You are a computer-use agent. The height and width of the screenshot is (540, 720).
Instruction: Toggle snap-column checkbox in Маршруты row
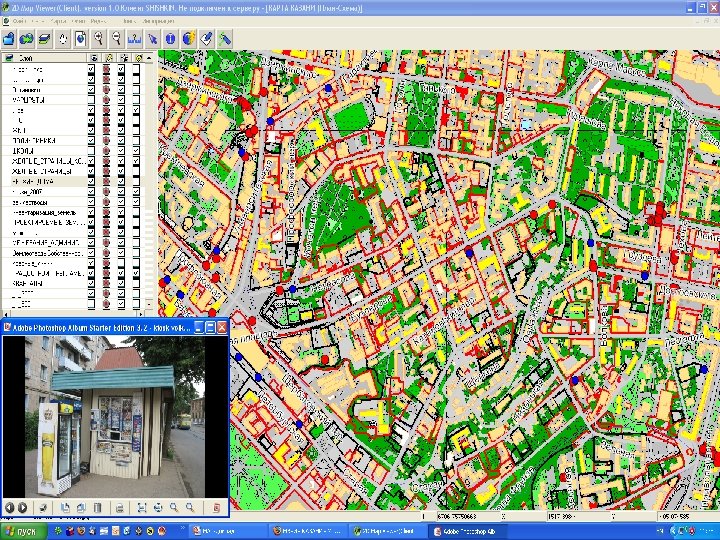tap(121, 100)
